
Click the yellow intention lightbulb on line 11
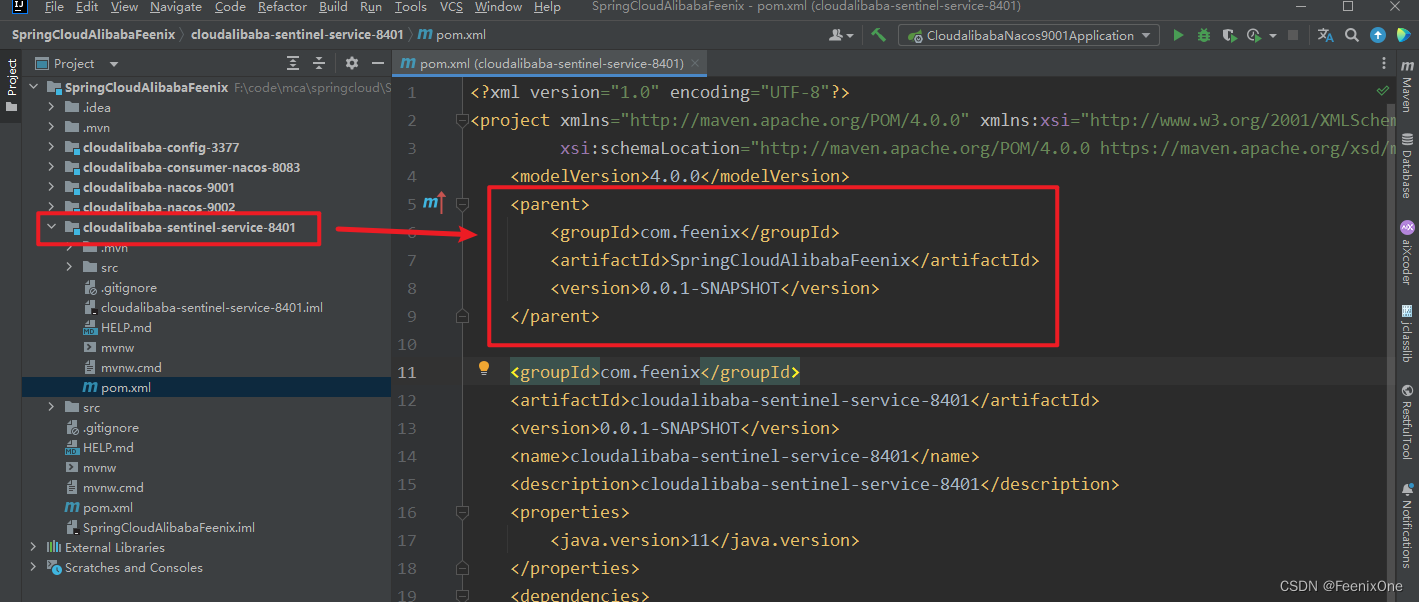pyautogui.click(x=484, y=369)
